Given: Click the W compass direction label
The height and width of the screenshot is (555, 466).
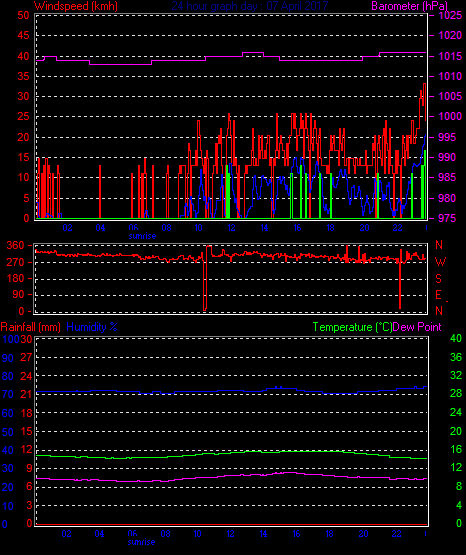Looking at the screenshot, I should 440,262.
